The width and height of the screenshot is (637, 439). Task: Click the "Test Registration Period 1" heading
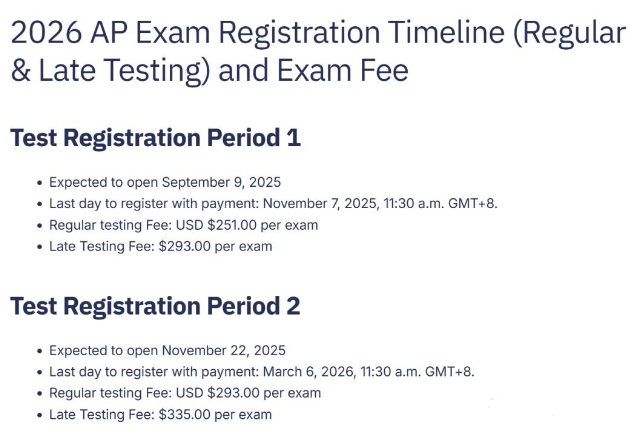155,138
